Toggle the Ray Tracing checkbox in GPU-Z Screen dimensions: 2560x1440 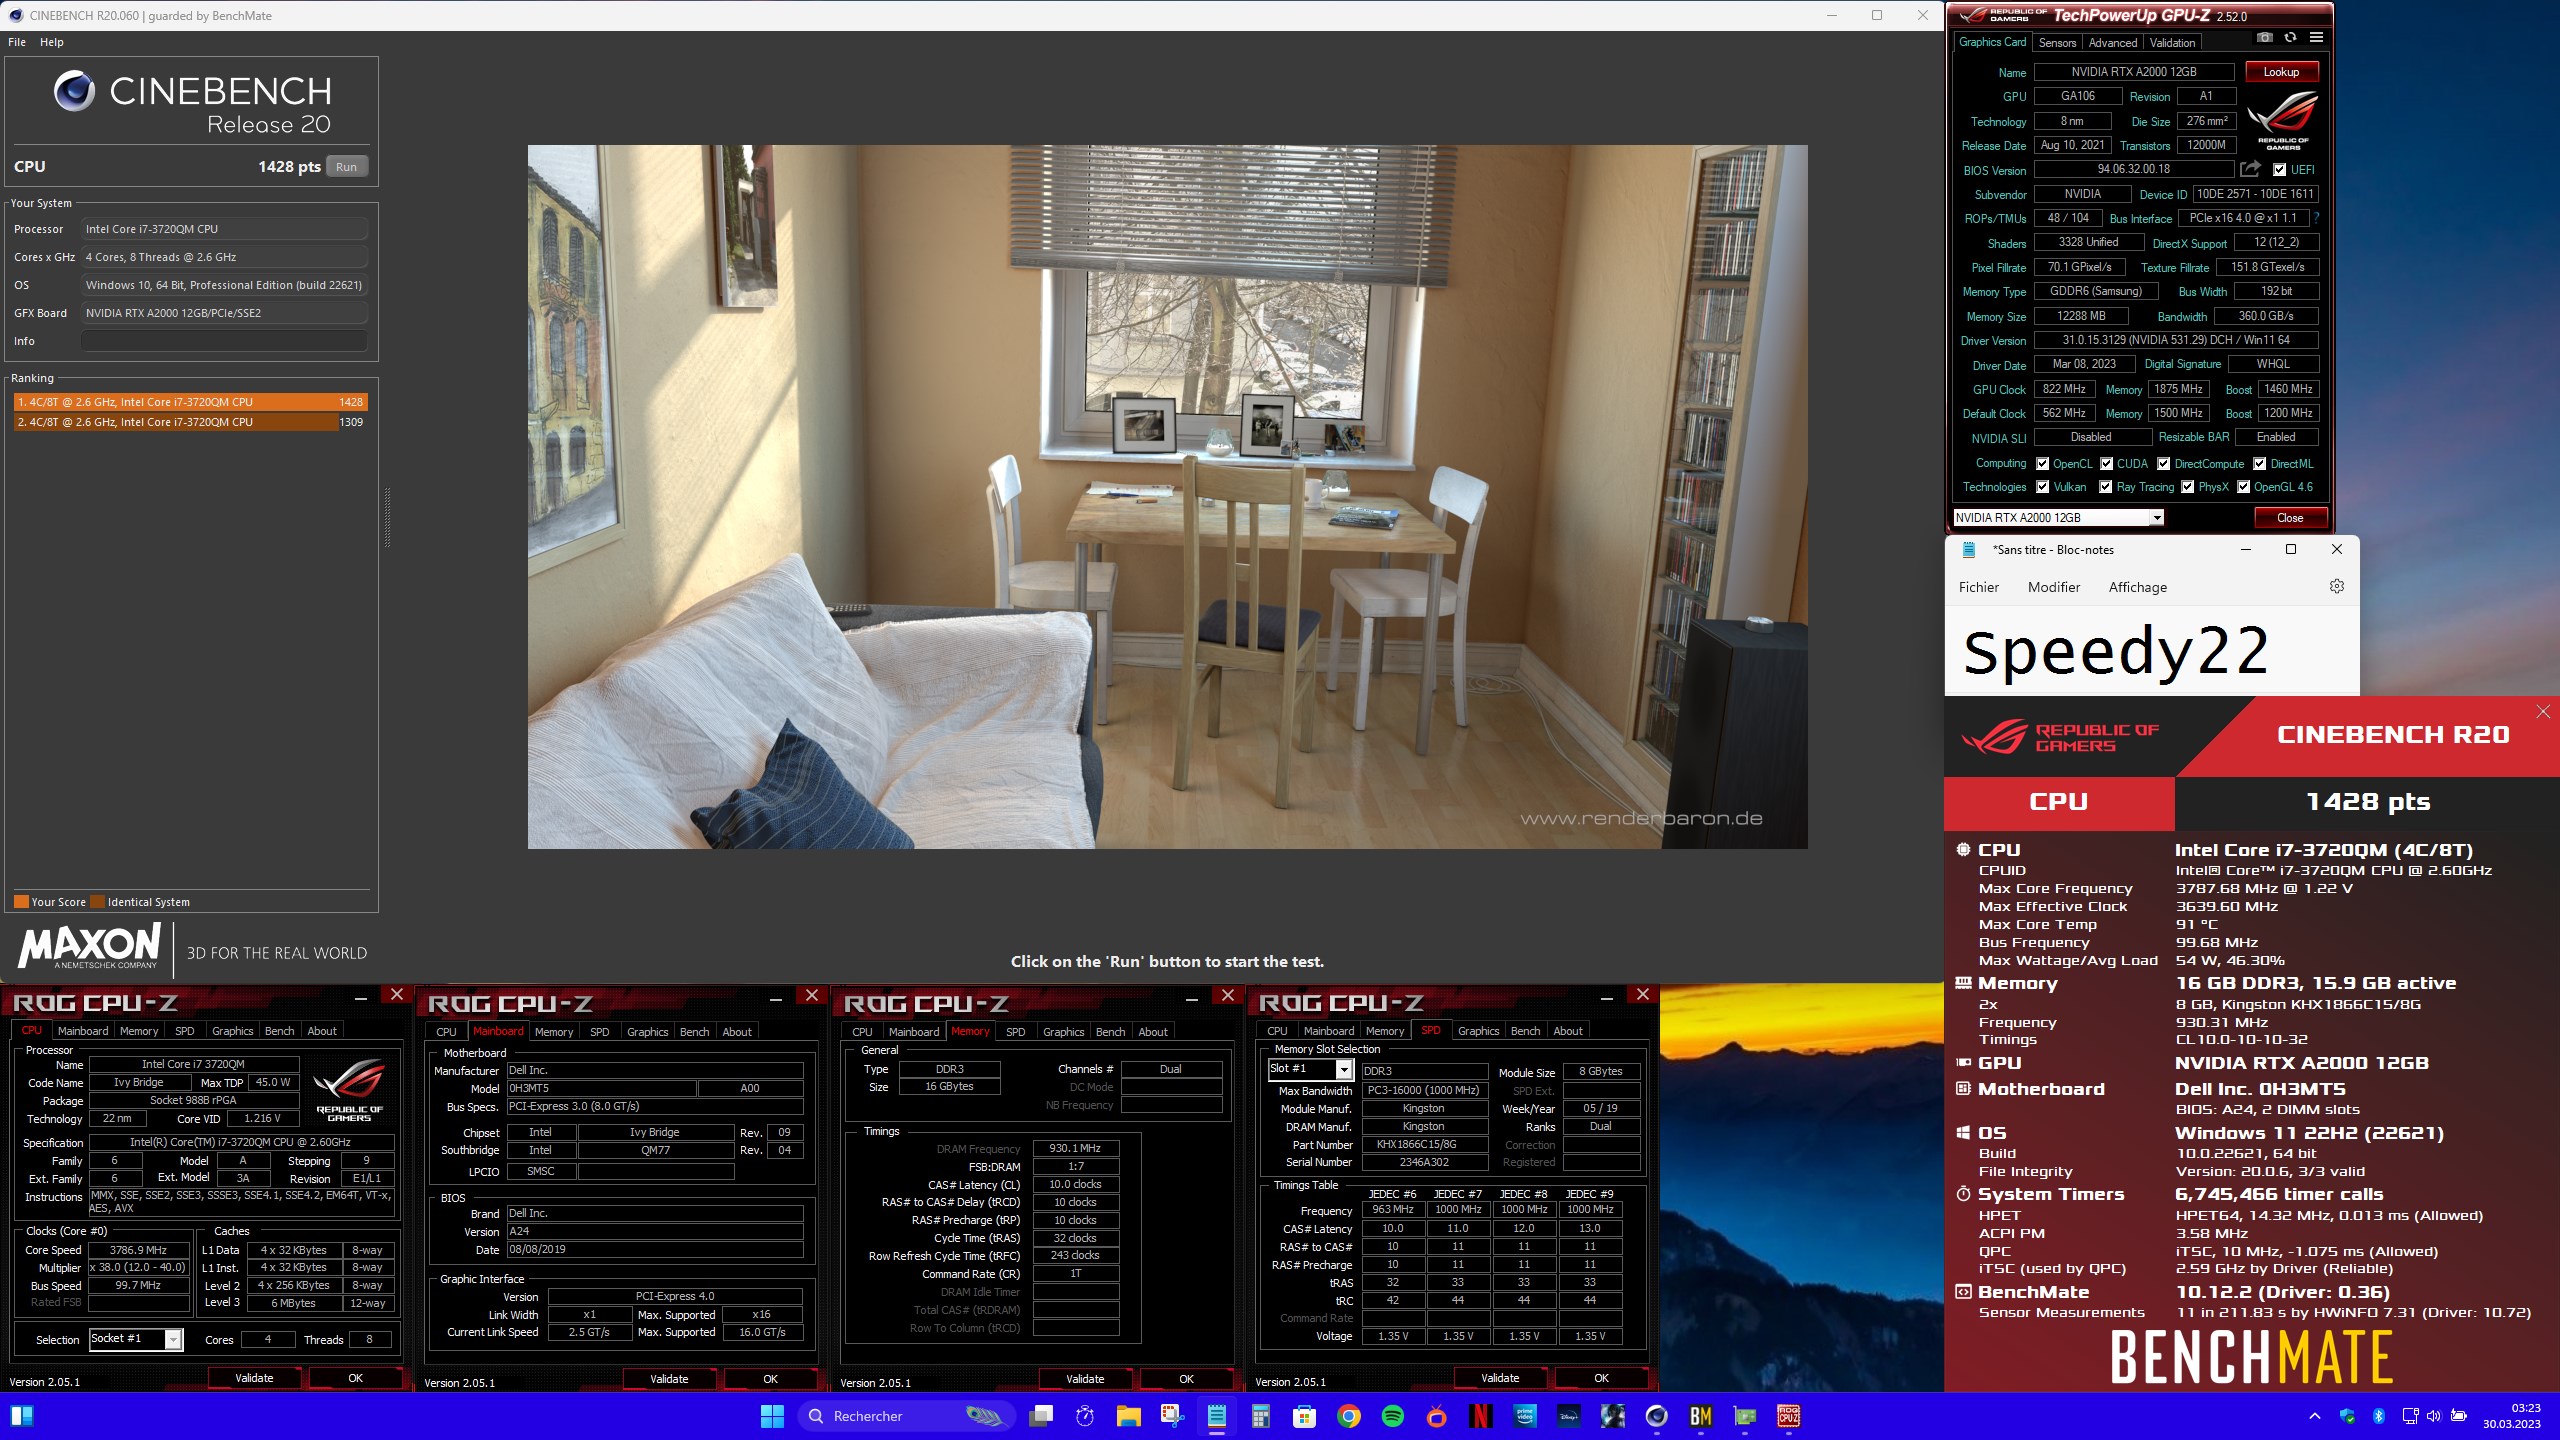click(2105, 487)
